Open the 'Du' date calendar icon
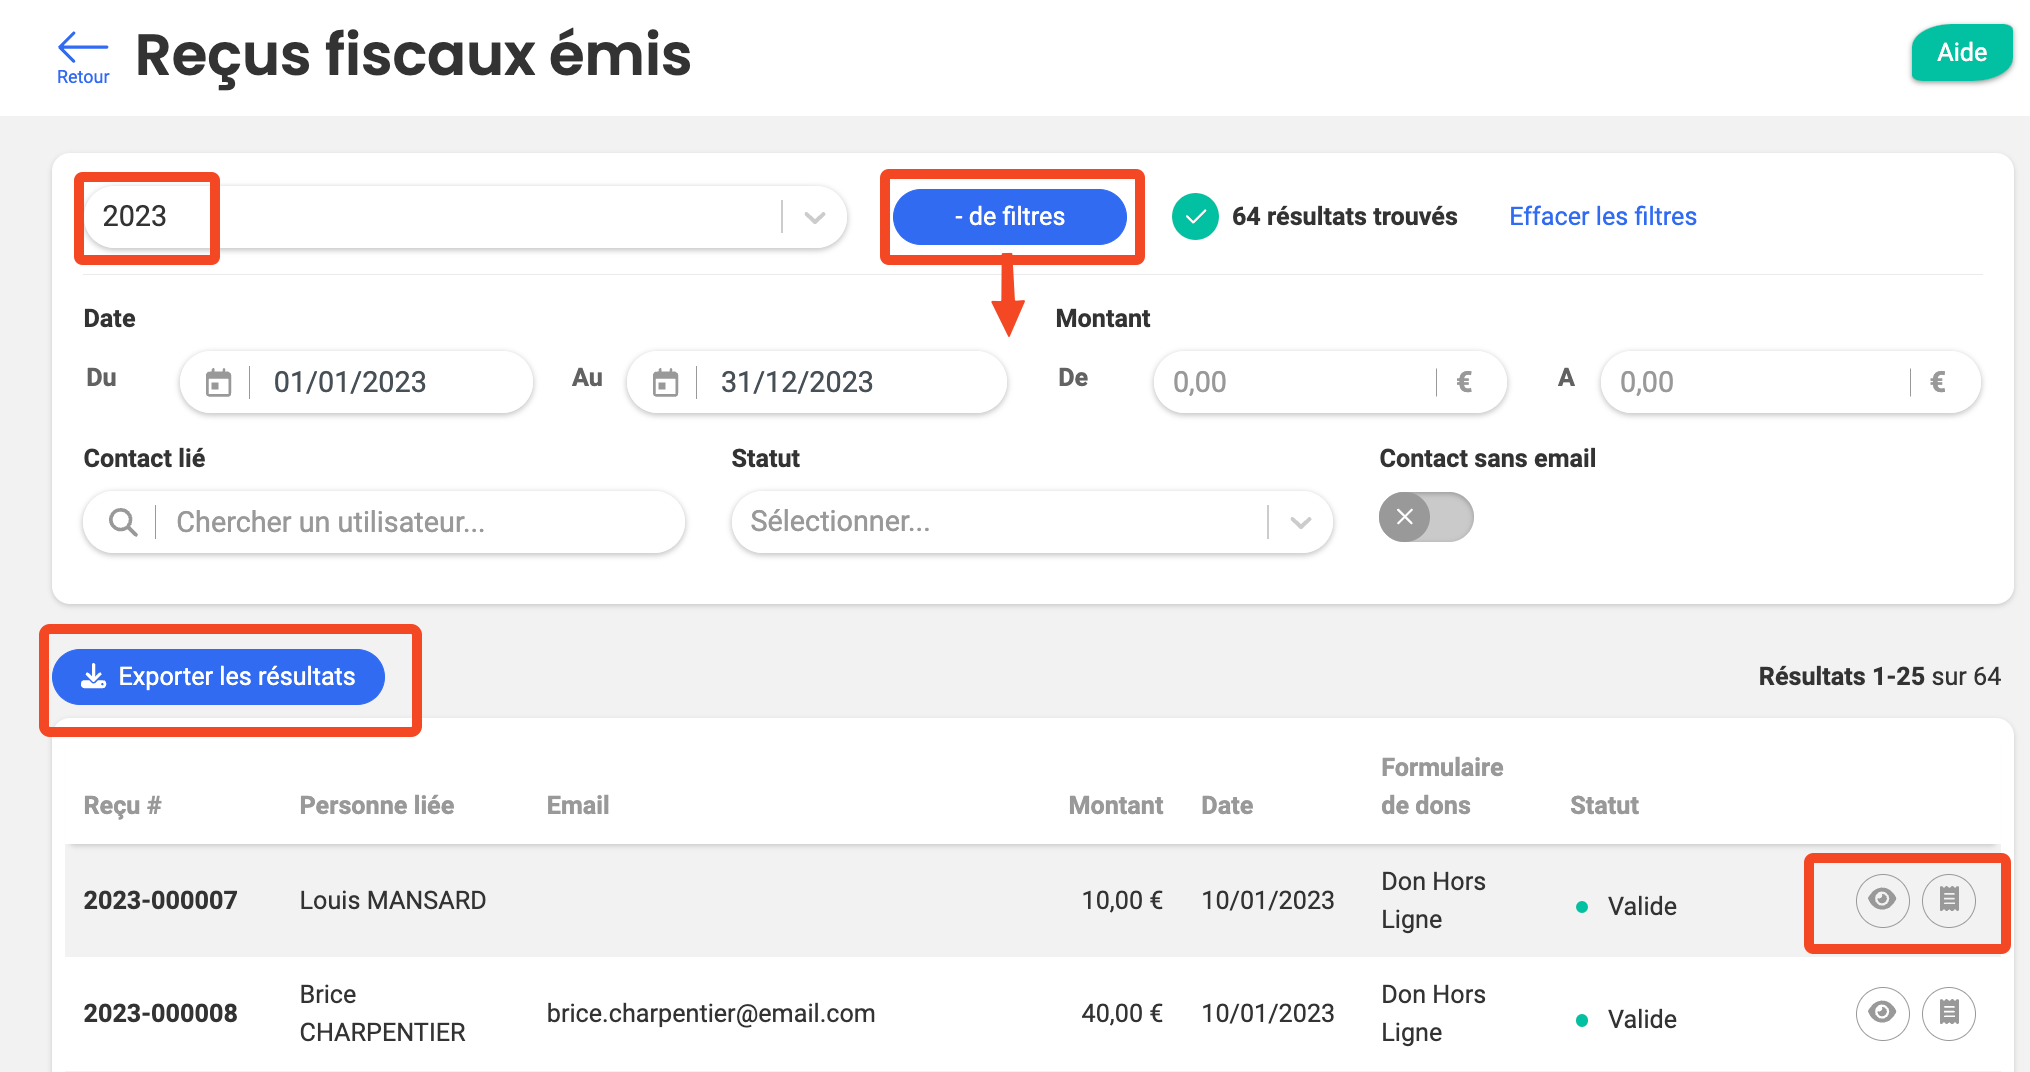2030x1072 pixels. click(218, 382)
